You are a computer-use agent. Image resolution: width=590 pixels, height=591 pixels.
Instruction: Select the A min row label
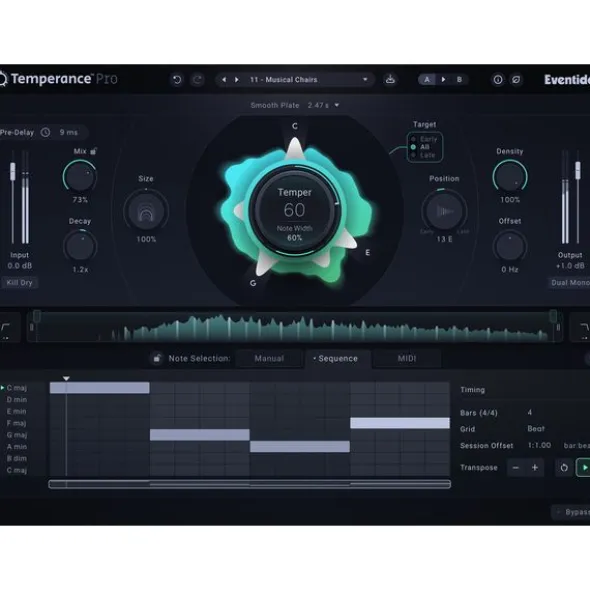tap(17, 447)
